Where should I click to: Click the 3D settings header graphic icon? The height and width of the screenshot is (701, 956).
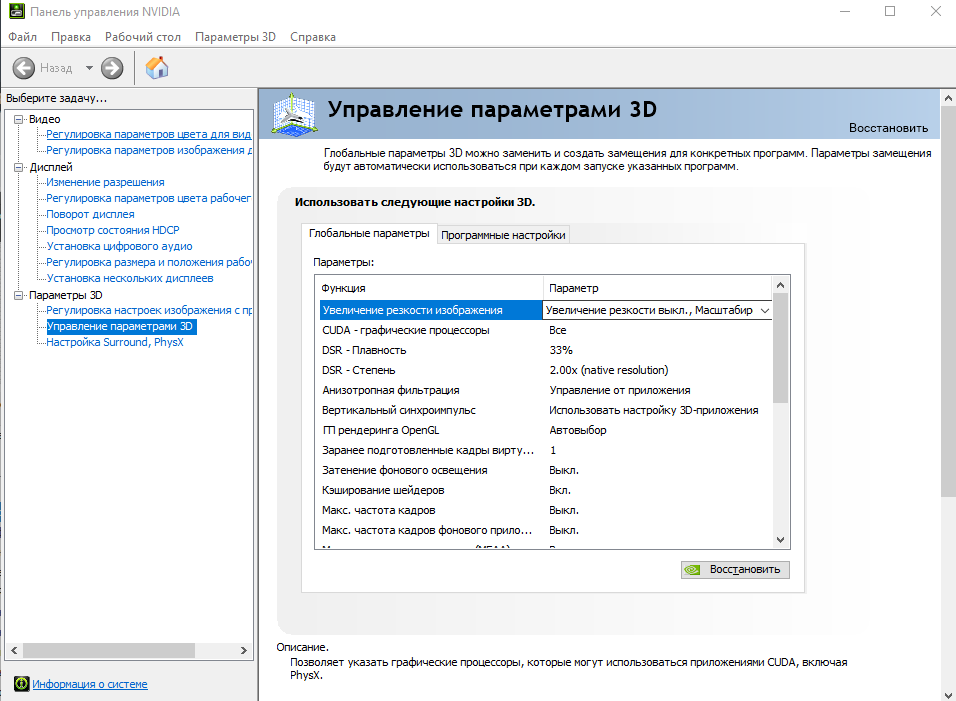(x=294, y=115)
